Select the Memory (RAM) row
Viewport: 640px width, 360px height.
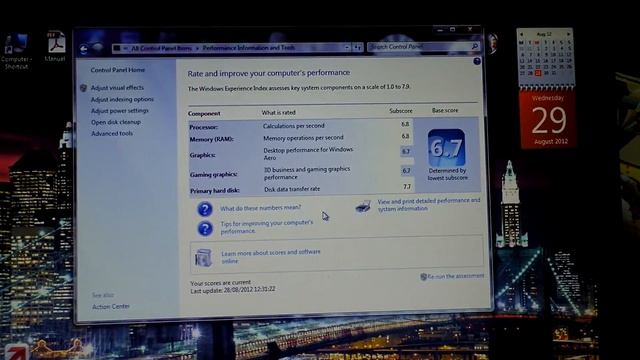(x=301, y=138)
